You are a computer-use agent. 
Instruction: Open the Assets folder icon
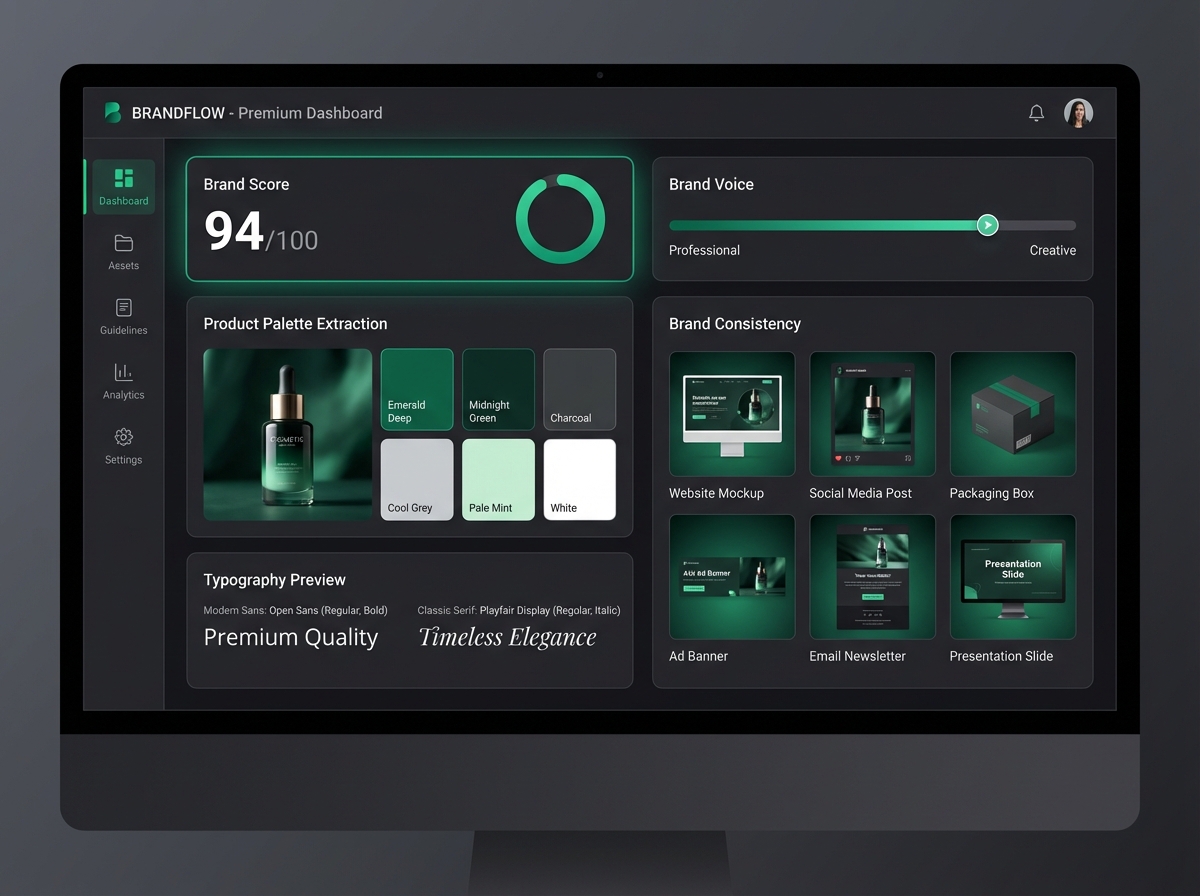coord(124,243)
